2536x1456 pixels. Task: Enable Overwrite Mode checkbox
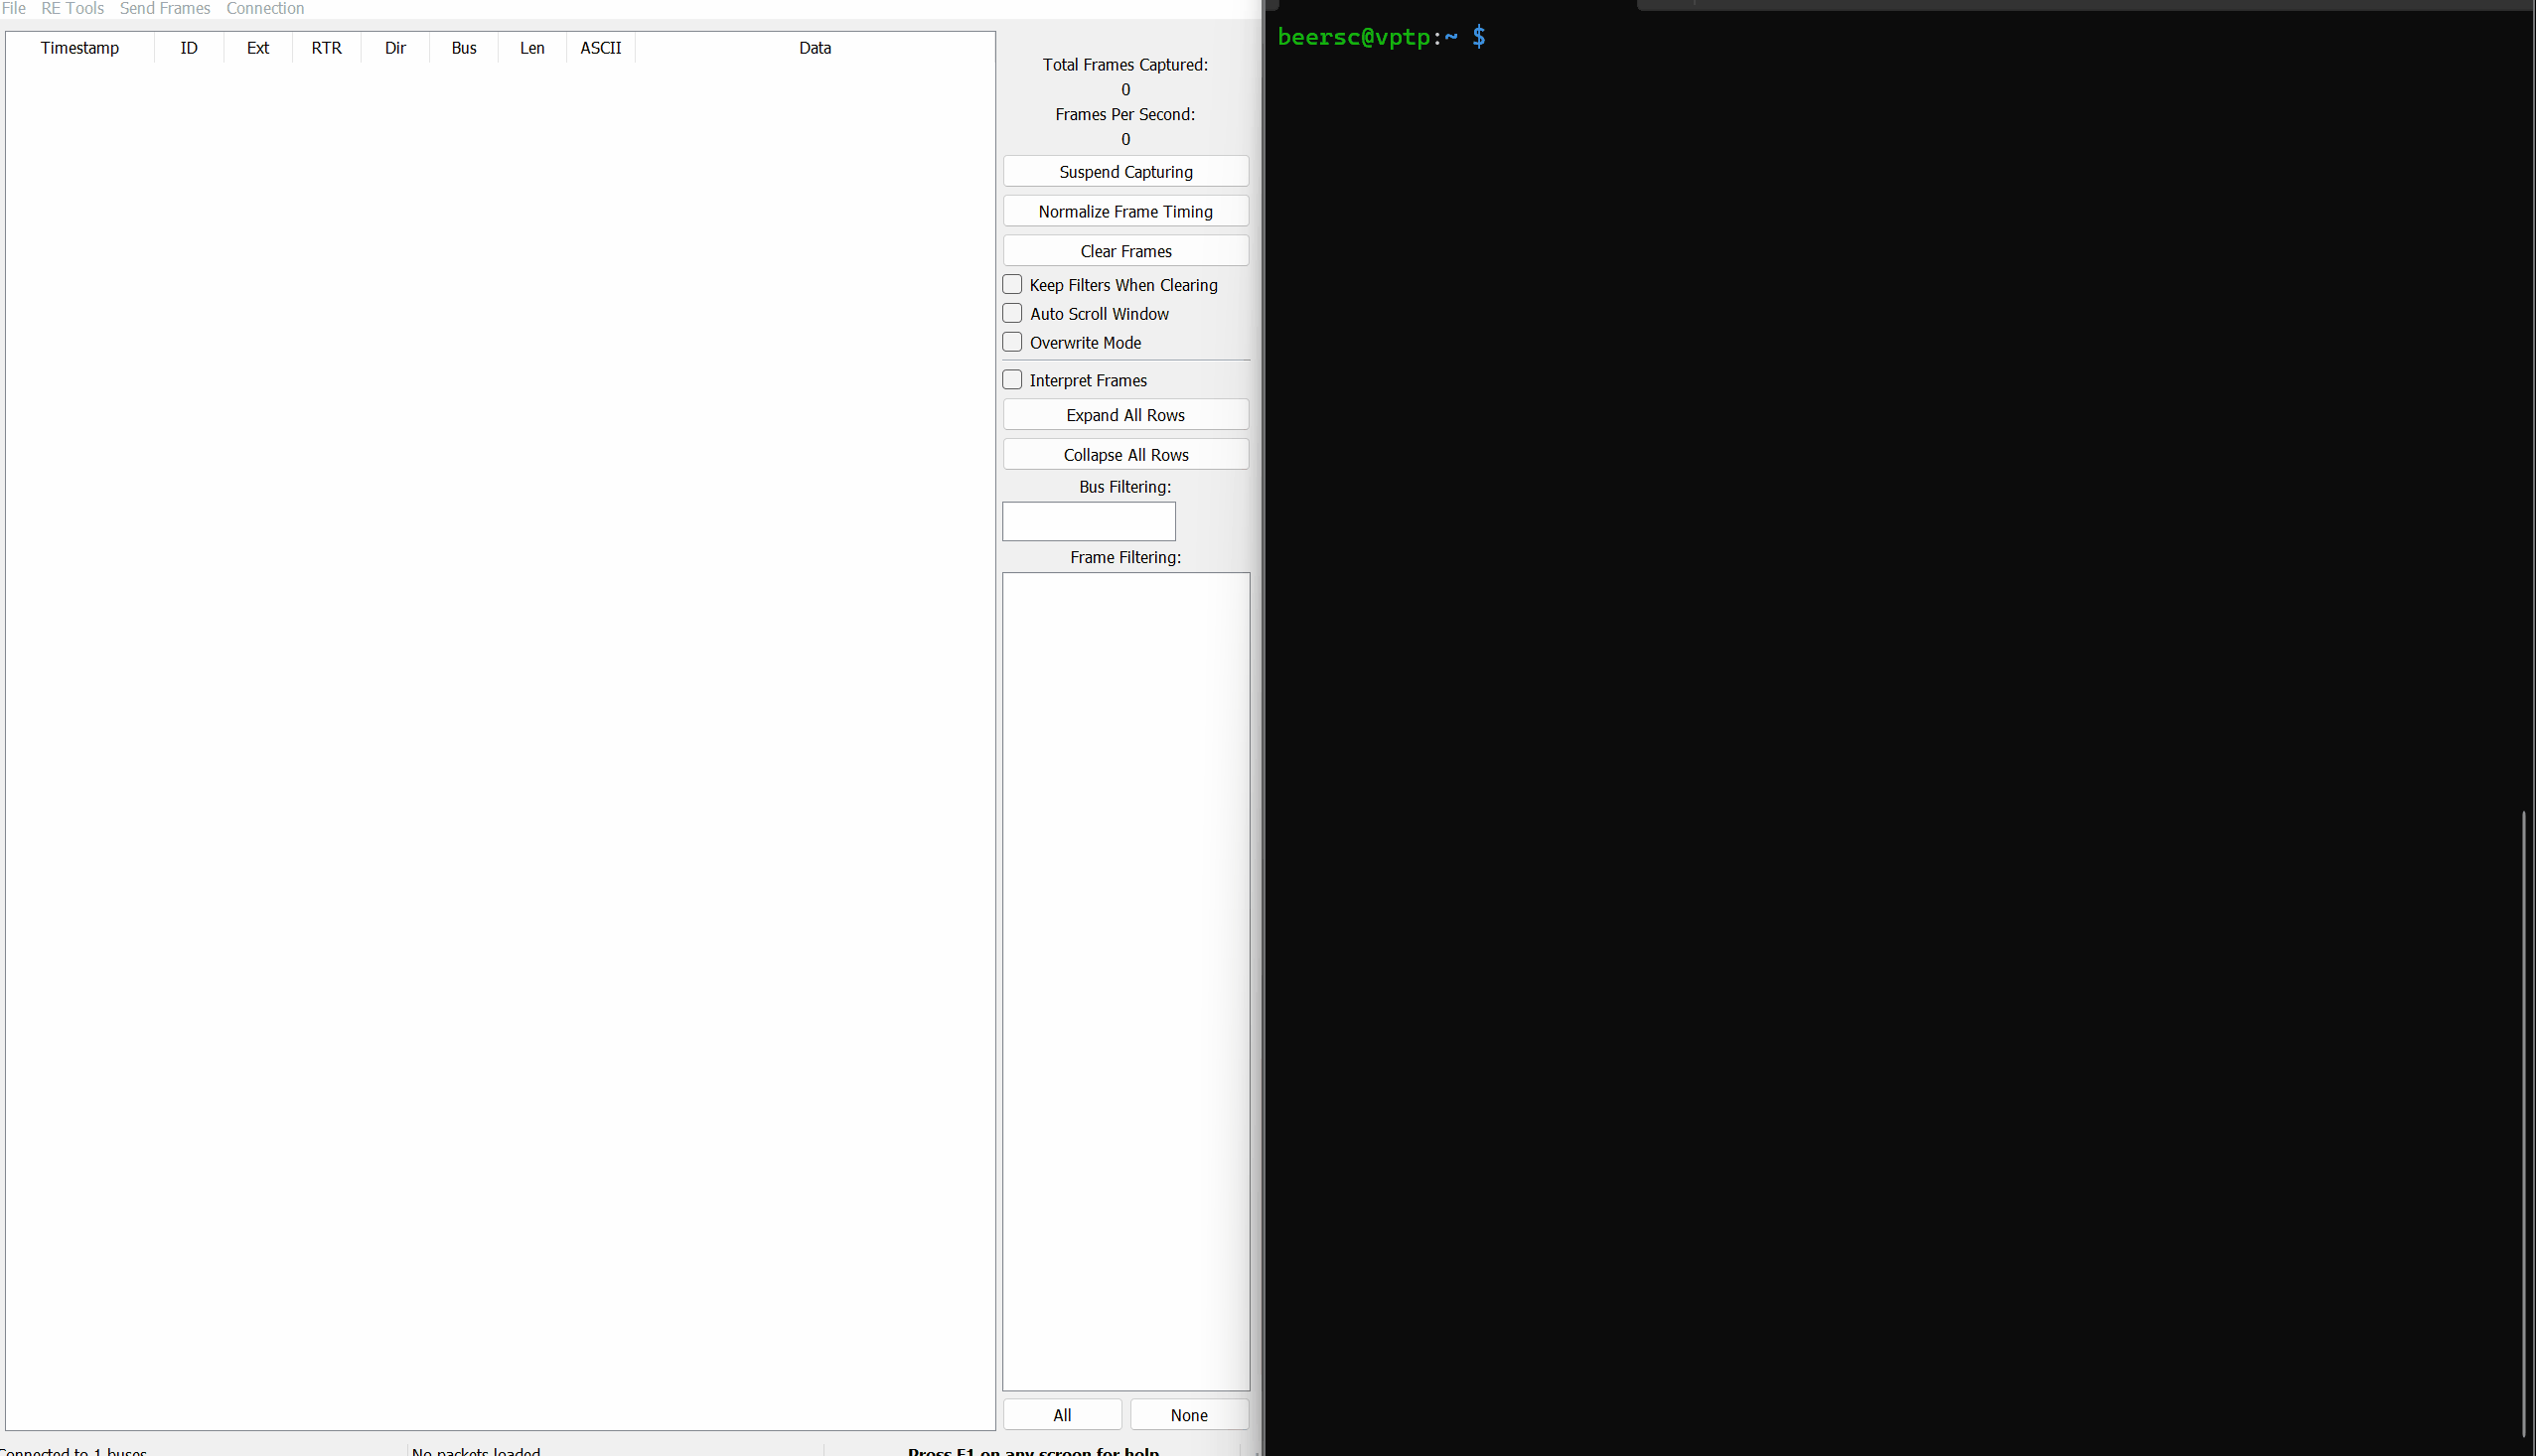tap(1012, 343)
